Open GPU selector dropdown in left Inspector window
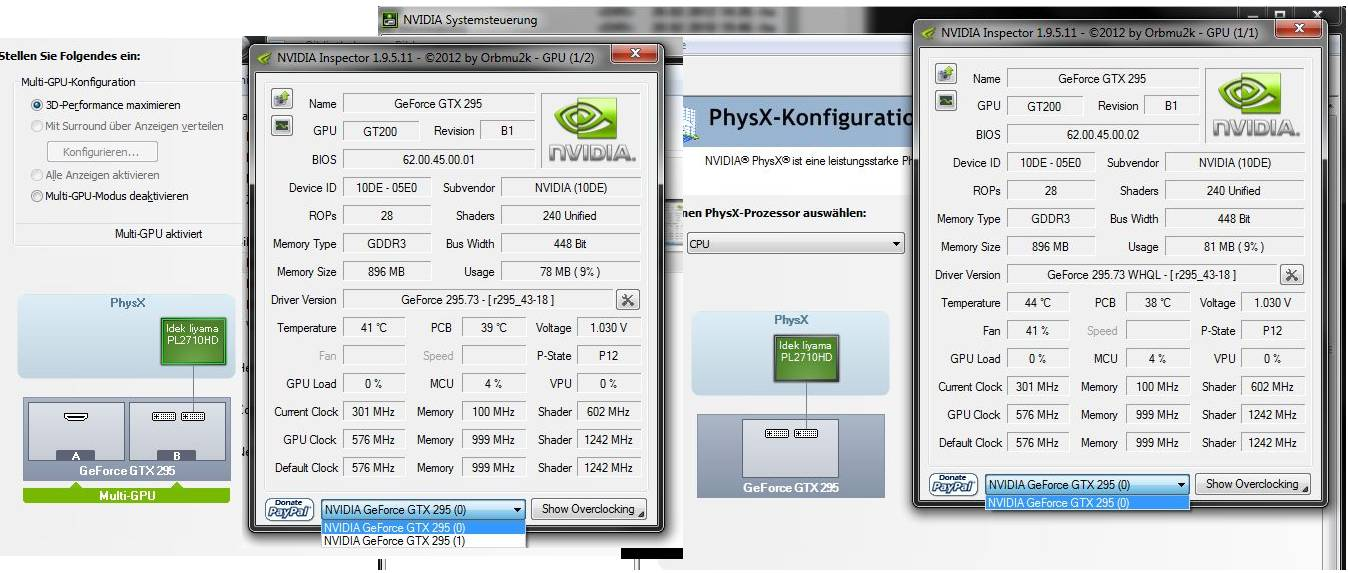 coord(422,509)
